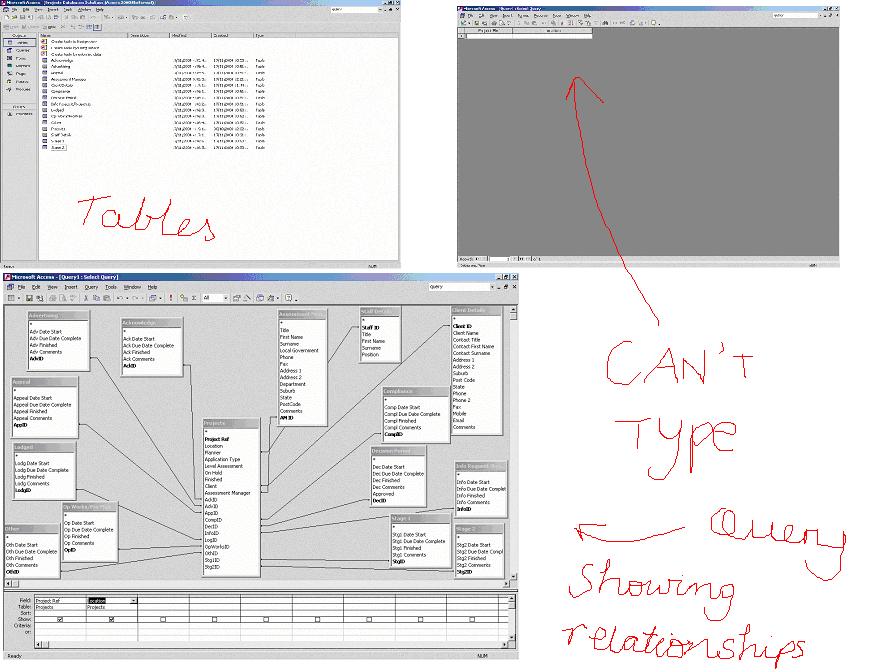Open the help search box dropdown arrow

[x=492, y=287]
